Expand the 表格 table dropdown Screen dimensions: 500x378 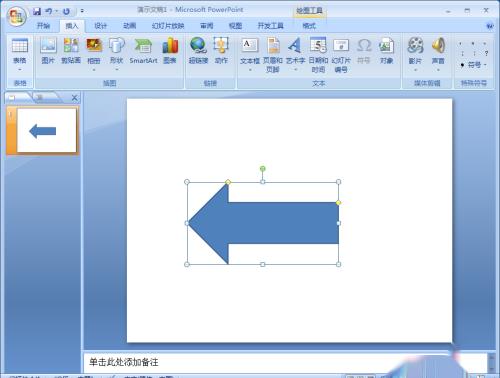point(20,70)
